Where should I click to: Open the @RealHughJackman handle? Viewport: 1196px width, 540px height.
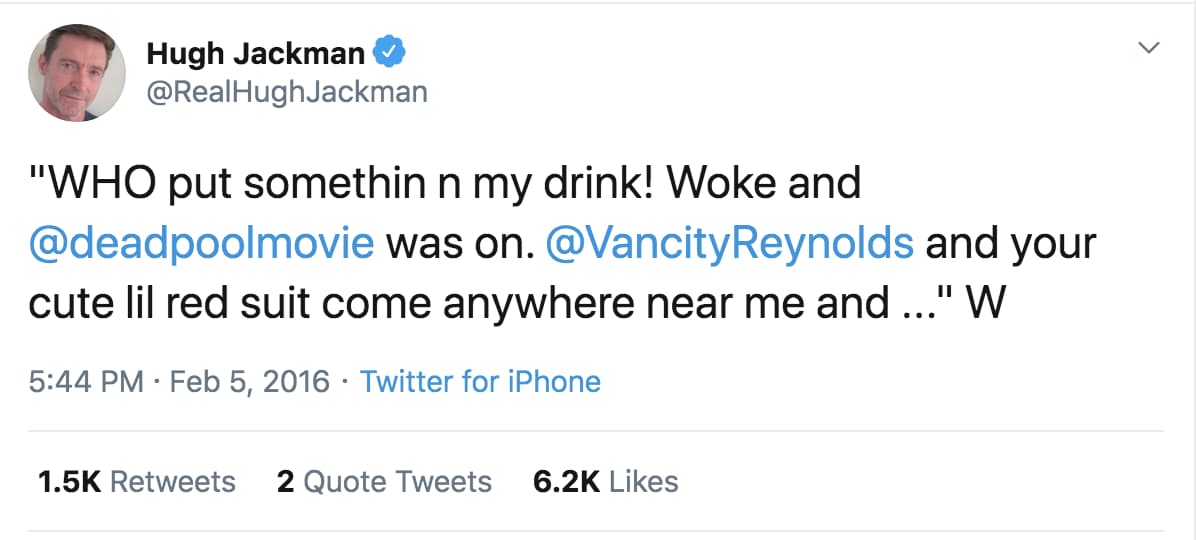pyautogui.click(x=287, y=92)
